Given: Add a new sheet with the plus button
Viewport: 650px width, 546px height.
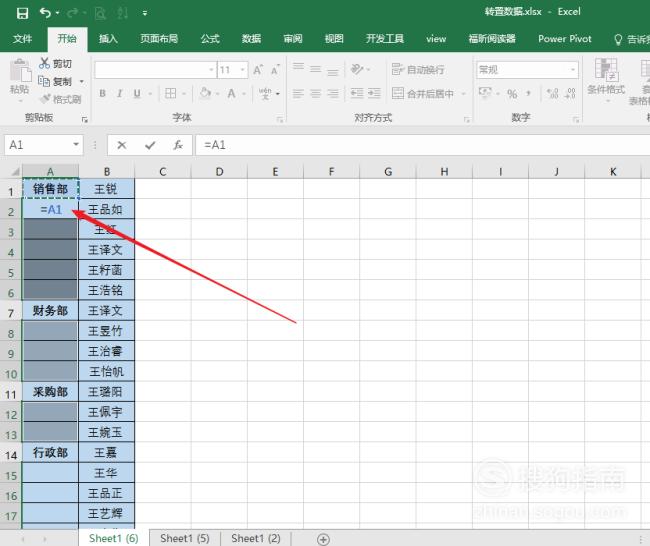Looking at the screenshot, I should [x=323, y=539].
